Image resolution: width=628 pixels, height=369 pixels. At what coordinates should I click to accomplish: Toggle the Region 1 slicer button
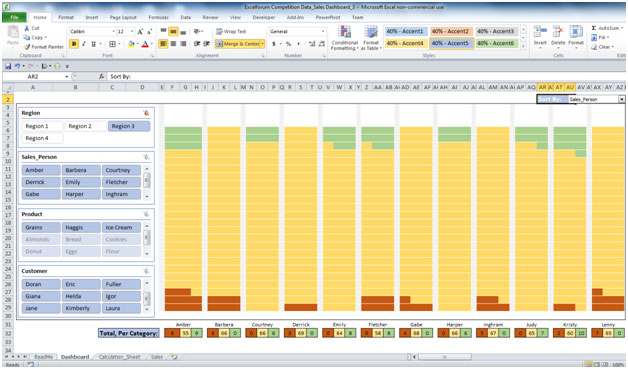42,126
